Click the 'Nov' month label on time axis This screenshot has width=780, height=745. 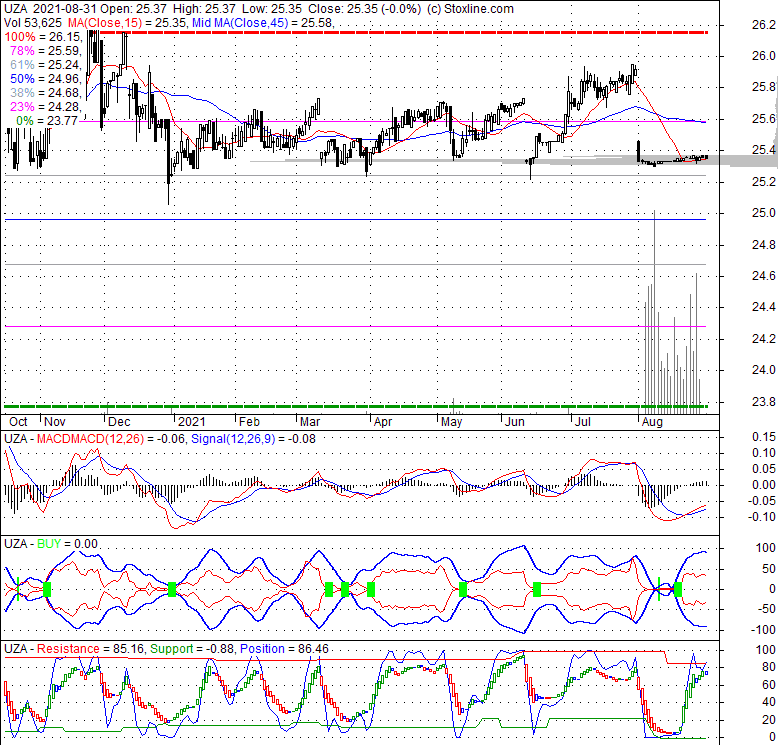(55, 422)
